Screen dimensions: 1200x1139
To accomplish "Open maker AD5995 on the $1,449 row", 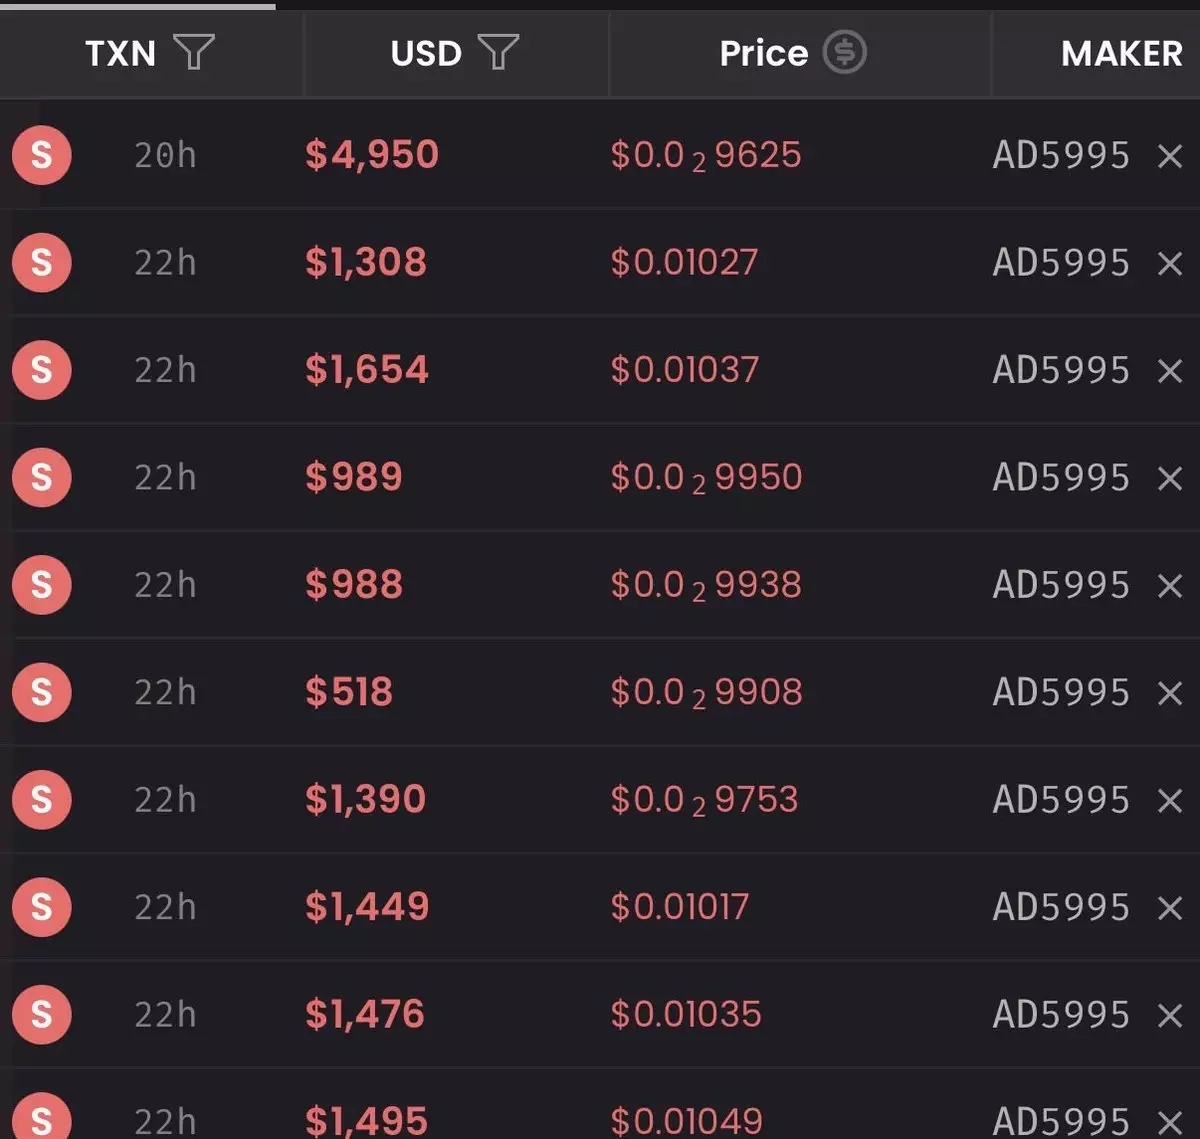I will click(x=1060, y=907).
